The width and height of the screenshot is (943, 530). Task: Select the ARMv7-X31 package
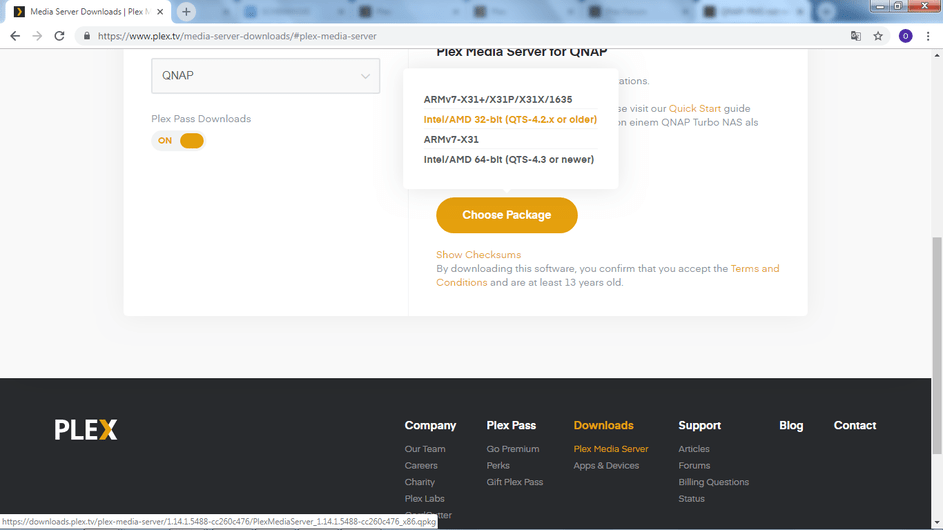(x=451, y=139)
